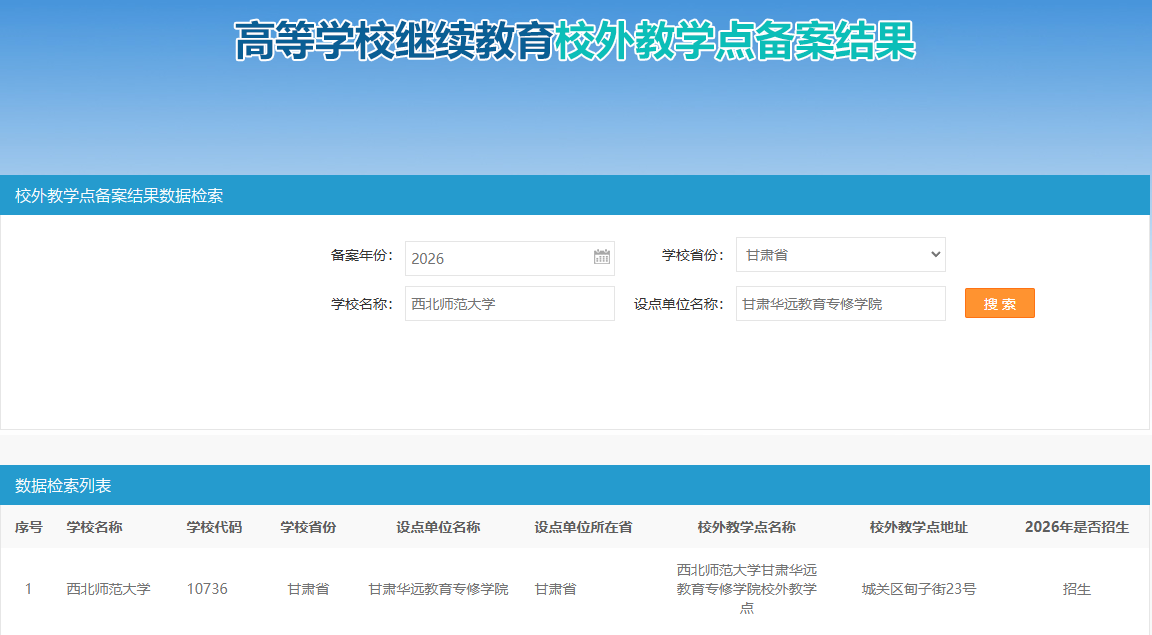This screenshot has width=1152, height=635.
Task: Click the 备案年份 label
Action: (x=361, y=255)
